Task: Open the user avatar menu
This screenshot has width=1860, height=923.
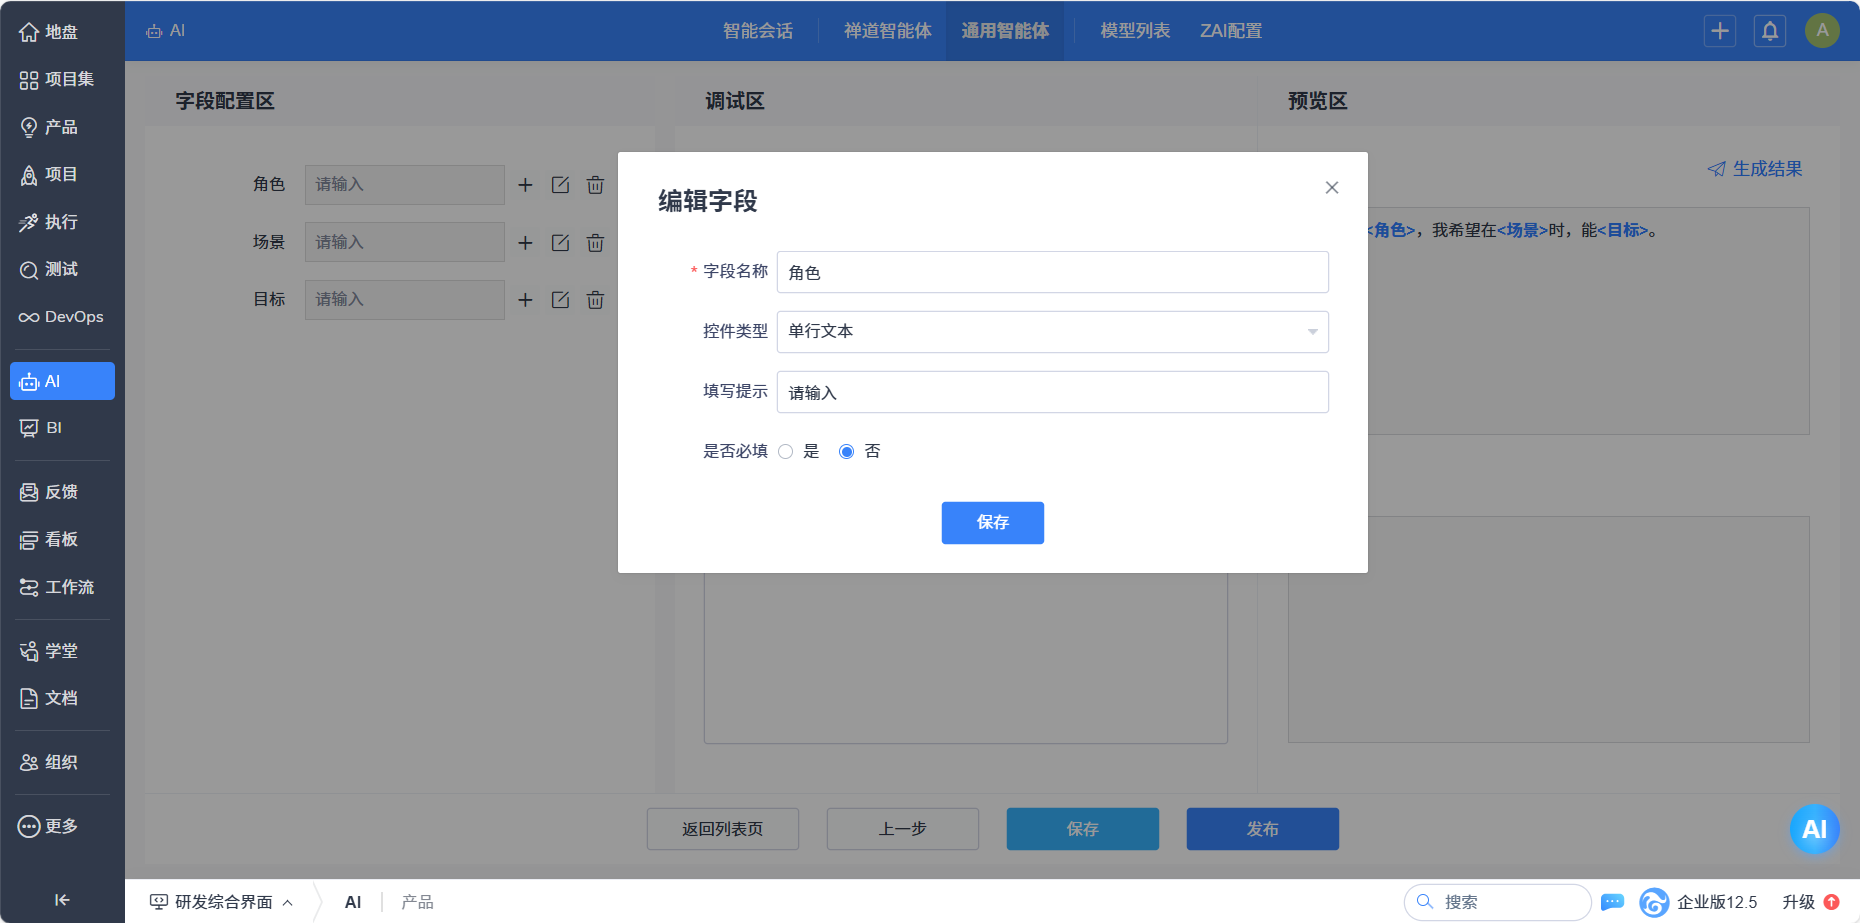Action: click(x=1822, y=31)
